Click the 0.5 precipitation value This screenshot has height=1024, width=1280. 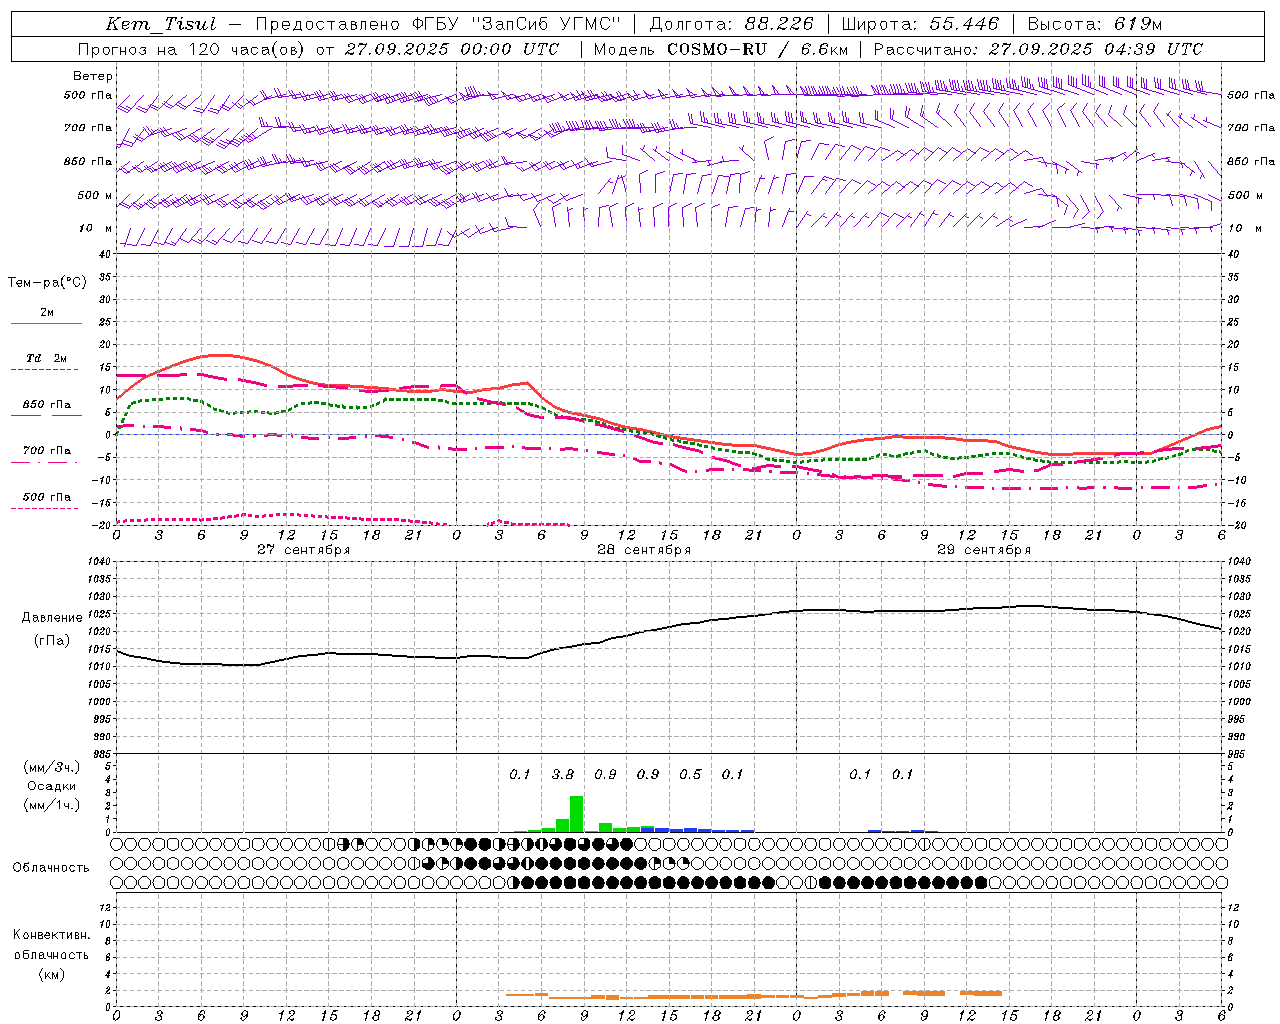[x=690, y=774]
